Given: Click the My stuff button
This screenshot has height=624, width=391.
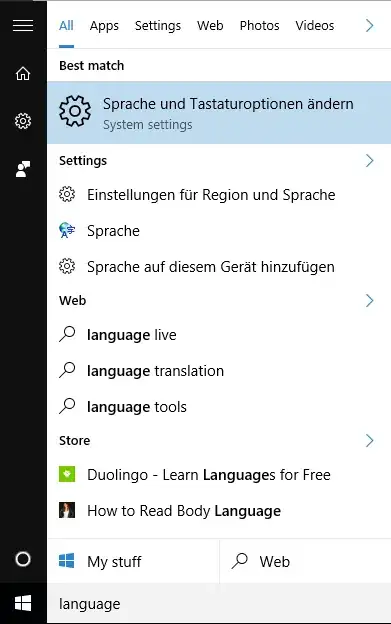Looking at the screenshot, I should coord(133,561).
